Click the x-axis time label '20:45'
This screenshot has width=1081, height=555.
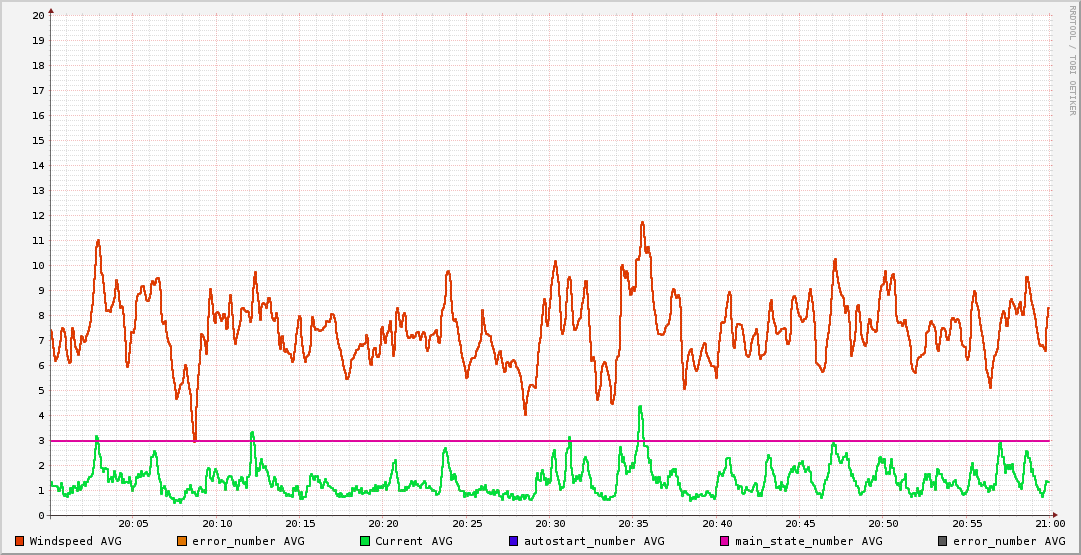[800, 525]
